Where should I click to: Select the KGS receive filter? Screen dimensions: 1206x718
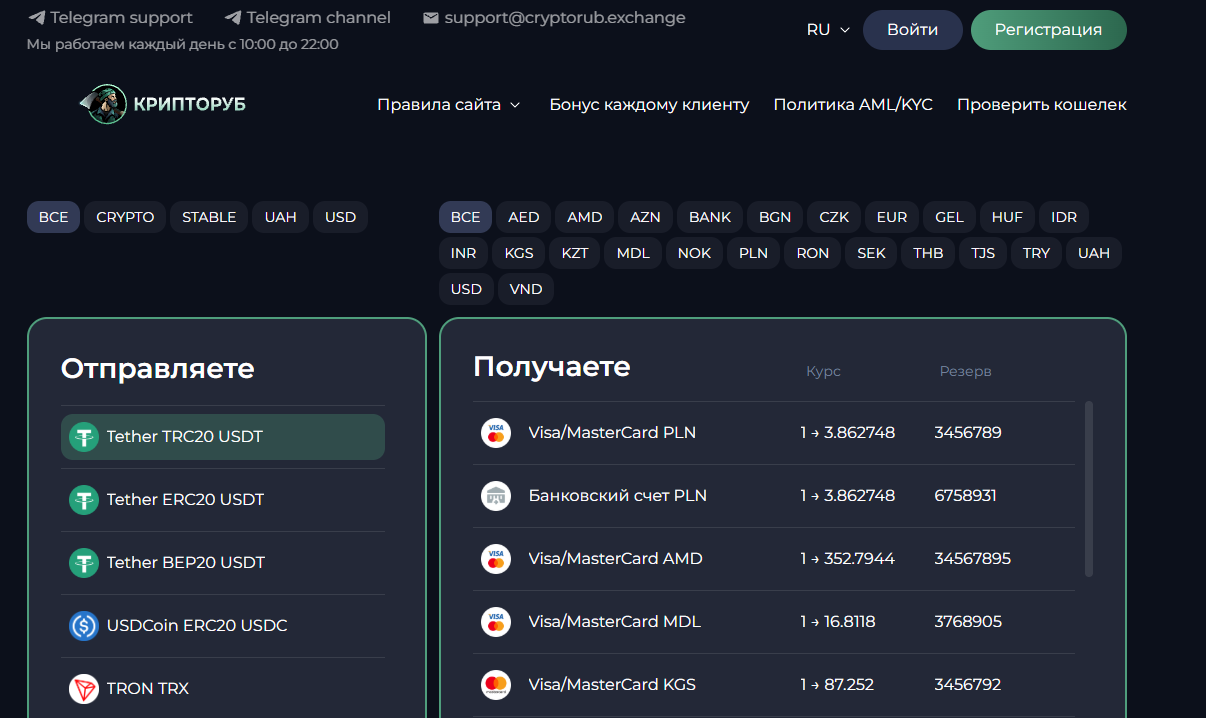pyautogui.click(x=519, y=253)
